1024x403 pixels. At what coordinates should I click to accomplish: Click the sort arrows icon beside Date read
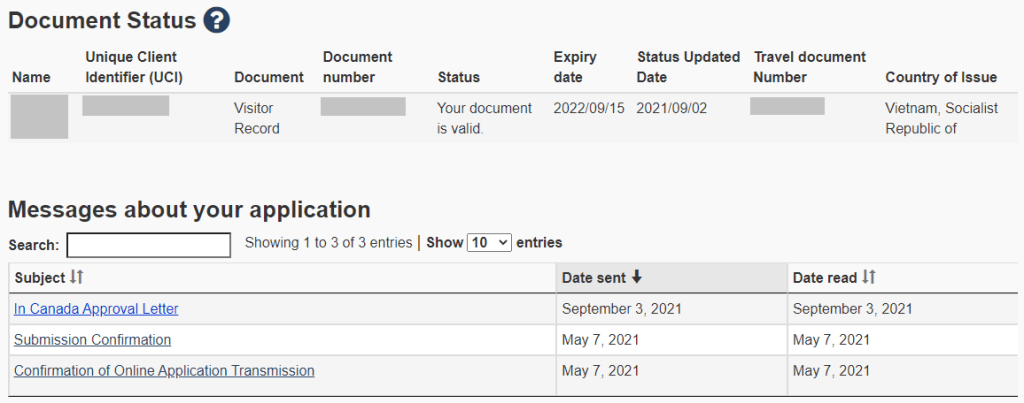coord(869,277)
